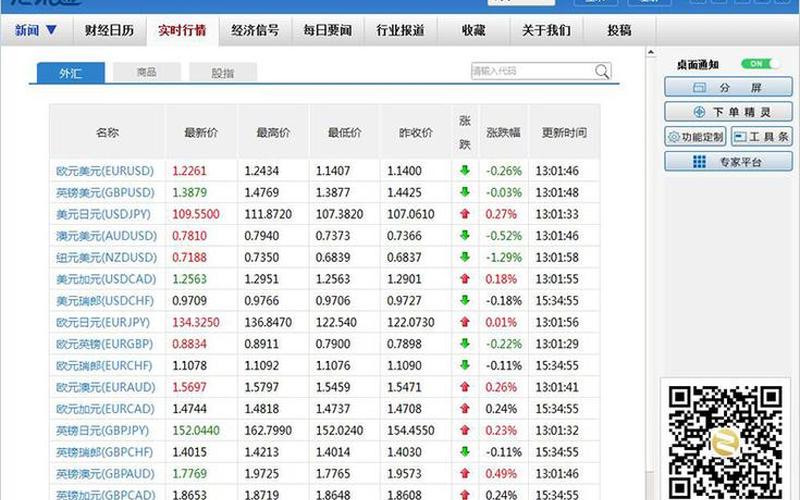Viewport: 800px width, 500px height.
Task: Open 关于我们 tab
Action: (546, 31)
